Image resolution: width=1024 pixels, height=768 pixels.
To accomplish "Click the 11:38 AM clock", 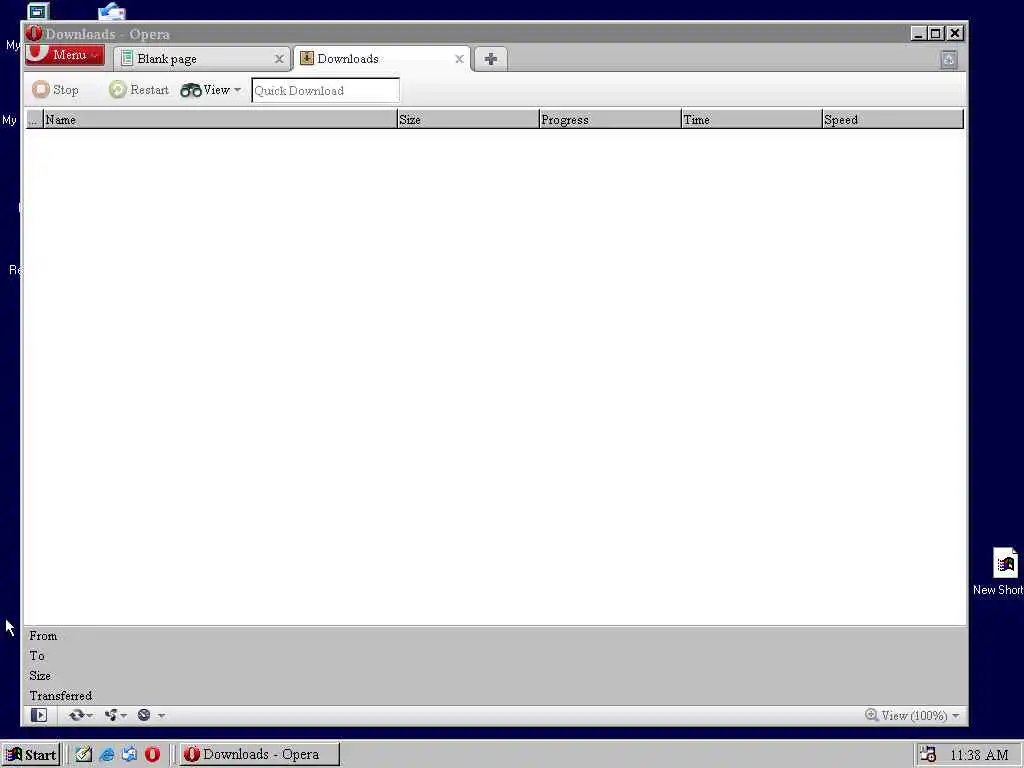I will click(x=979, y=755).
